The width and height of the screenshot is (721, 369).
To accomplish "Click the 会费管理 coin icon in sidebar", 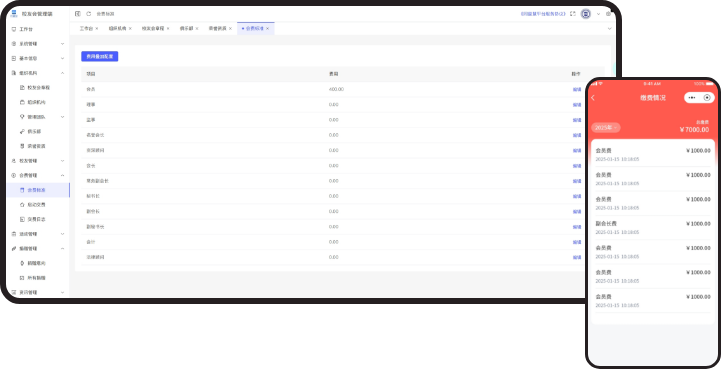I will tap(14, 175).
